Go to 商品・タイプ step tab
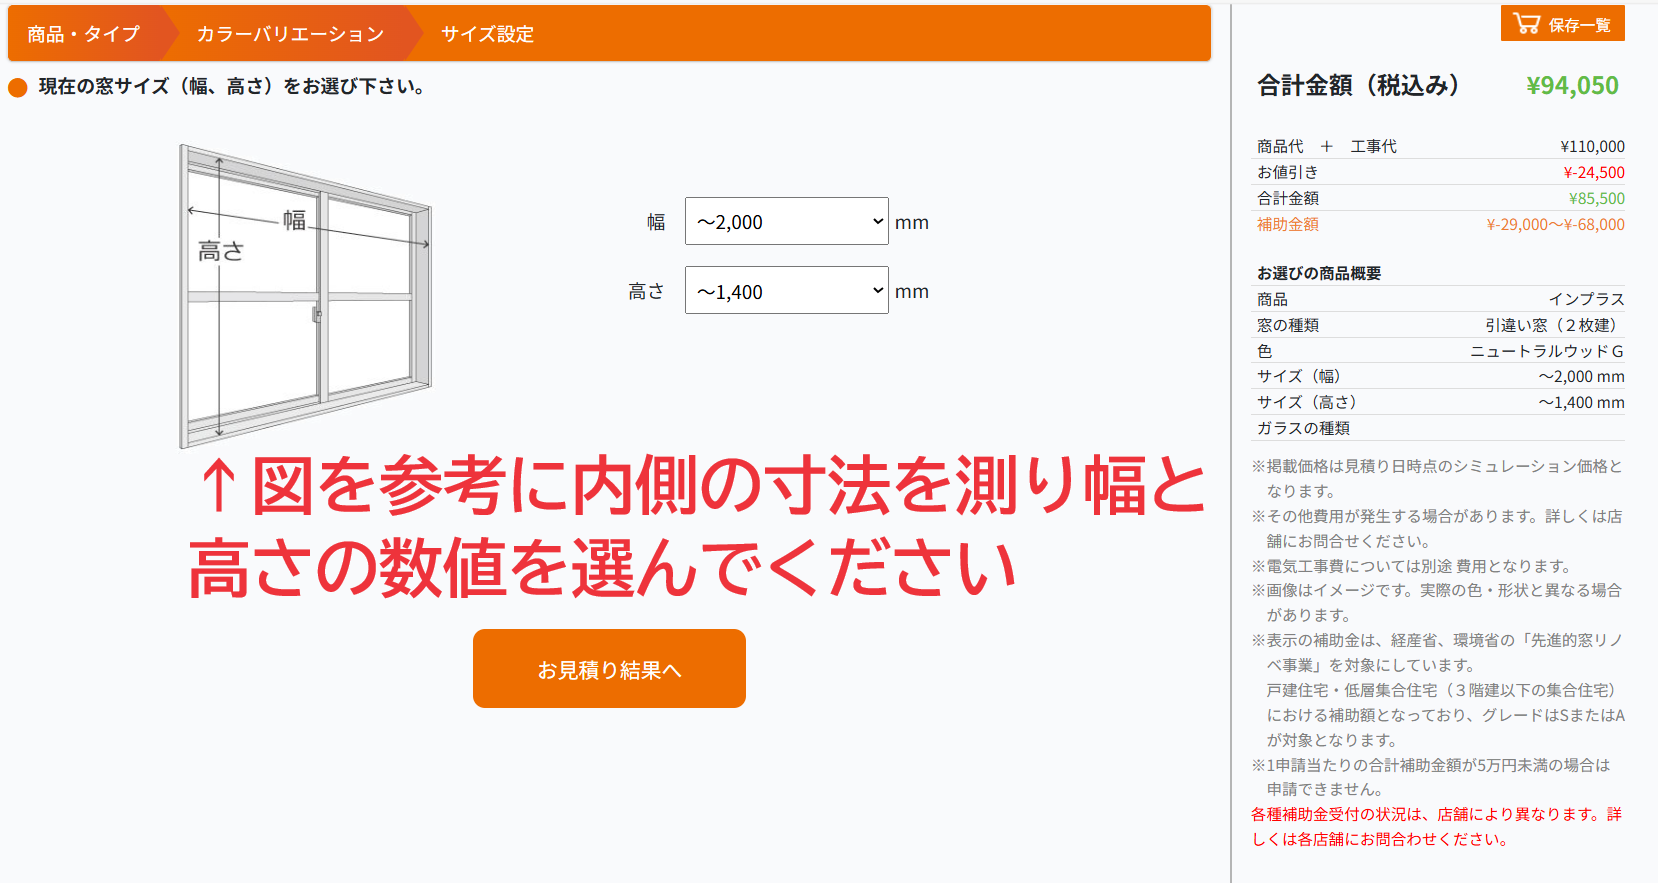The image size is (1658, 883). click(84, 34)
